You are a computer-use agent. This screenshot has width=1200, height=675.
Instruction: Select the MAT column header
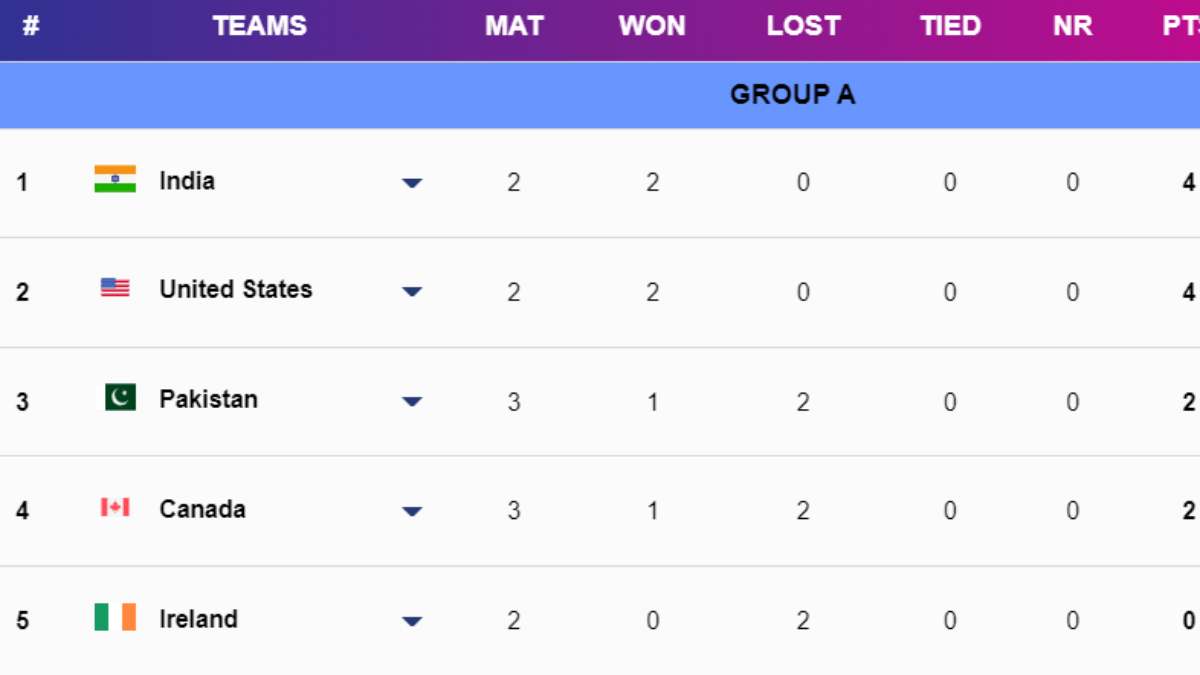[514, 27]
